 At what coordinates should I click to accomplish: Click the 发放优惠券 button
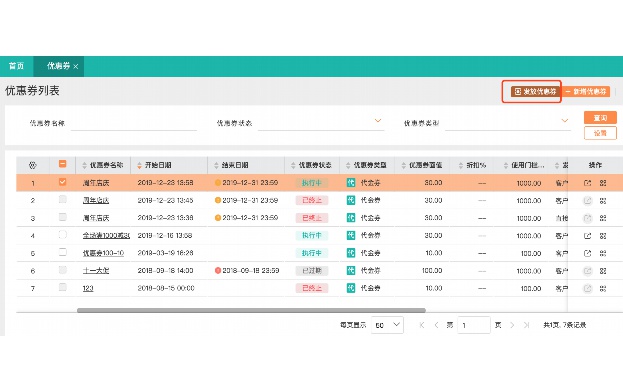pyautogui.click(x=536, y=91)
